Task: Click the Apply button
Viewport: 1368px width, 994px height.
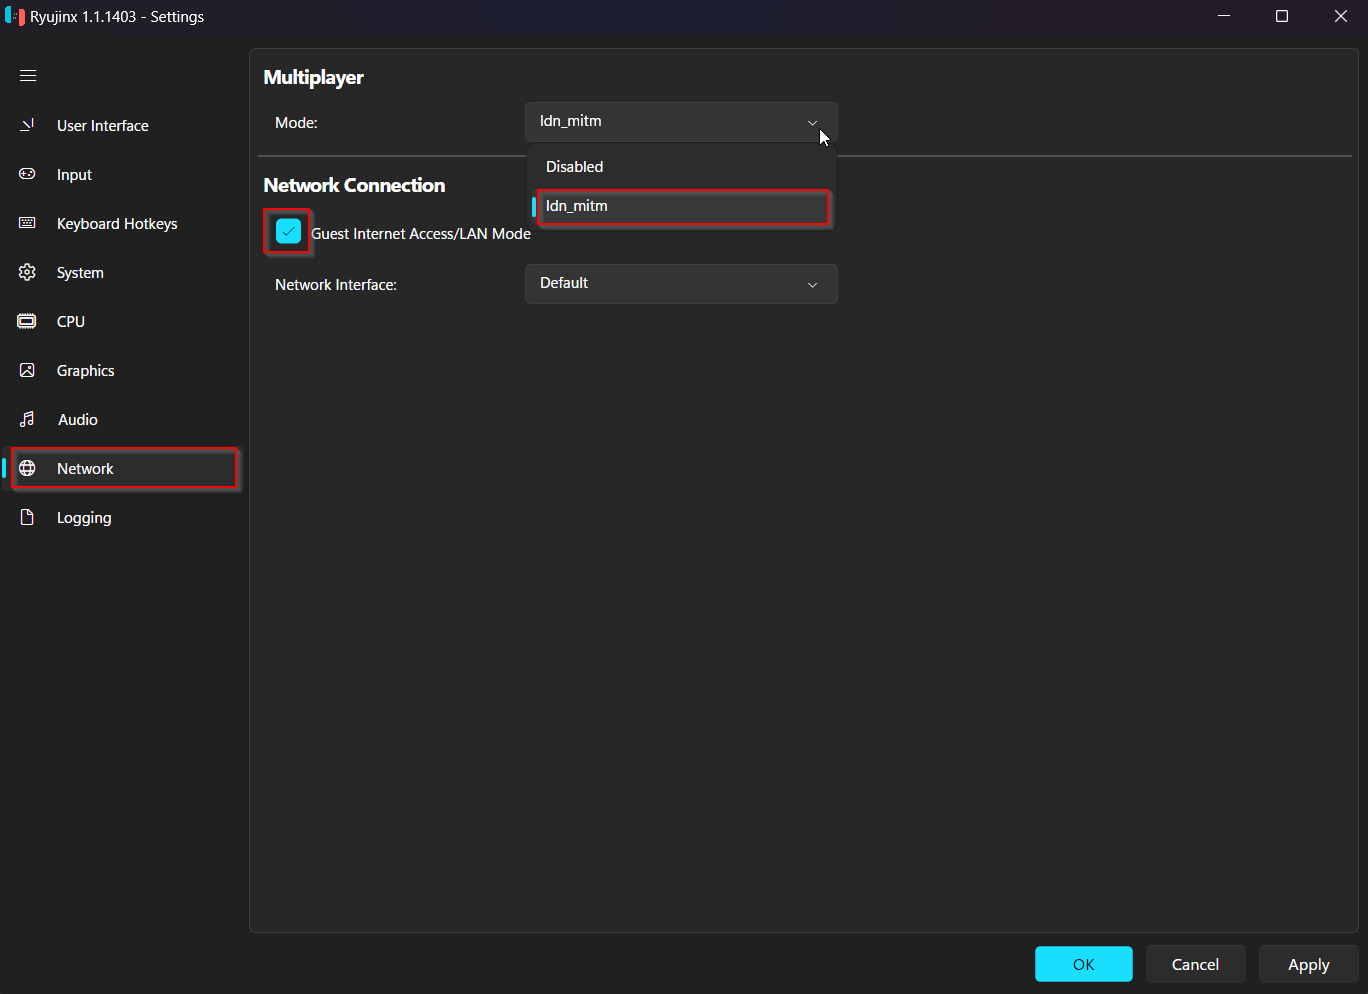Action: [x=1308, y=964]
